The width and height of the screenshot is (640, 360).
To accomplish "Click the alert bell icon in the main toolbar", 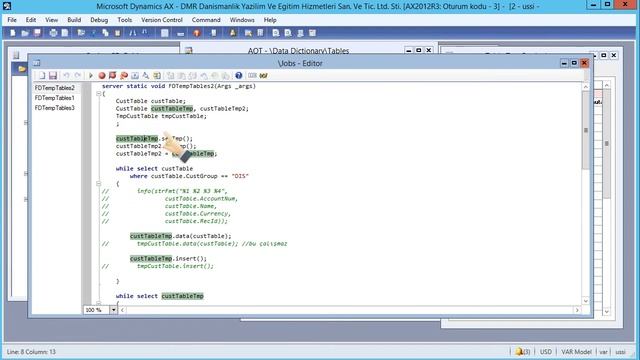I will pos(233,33).
